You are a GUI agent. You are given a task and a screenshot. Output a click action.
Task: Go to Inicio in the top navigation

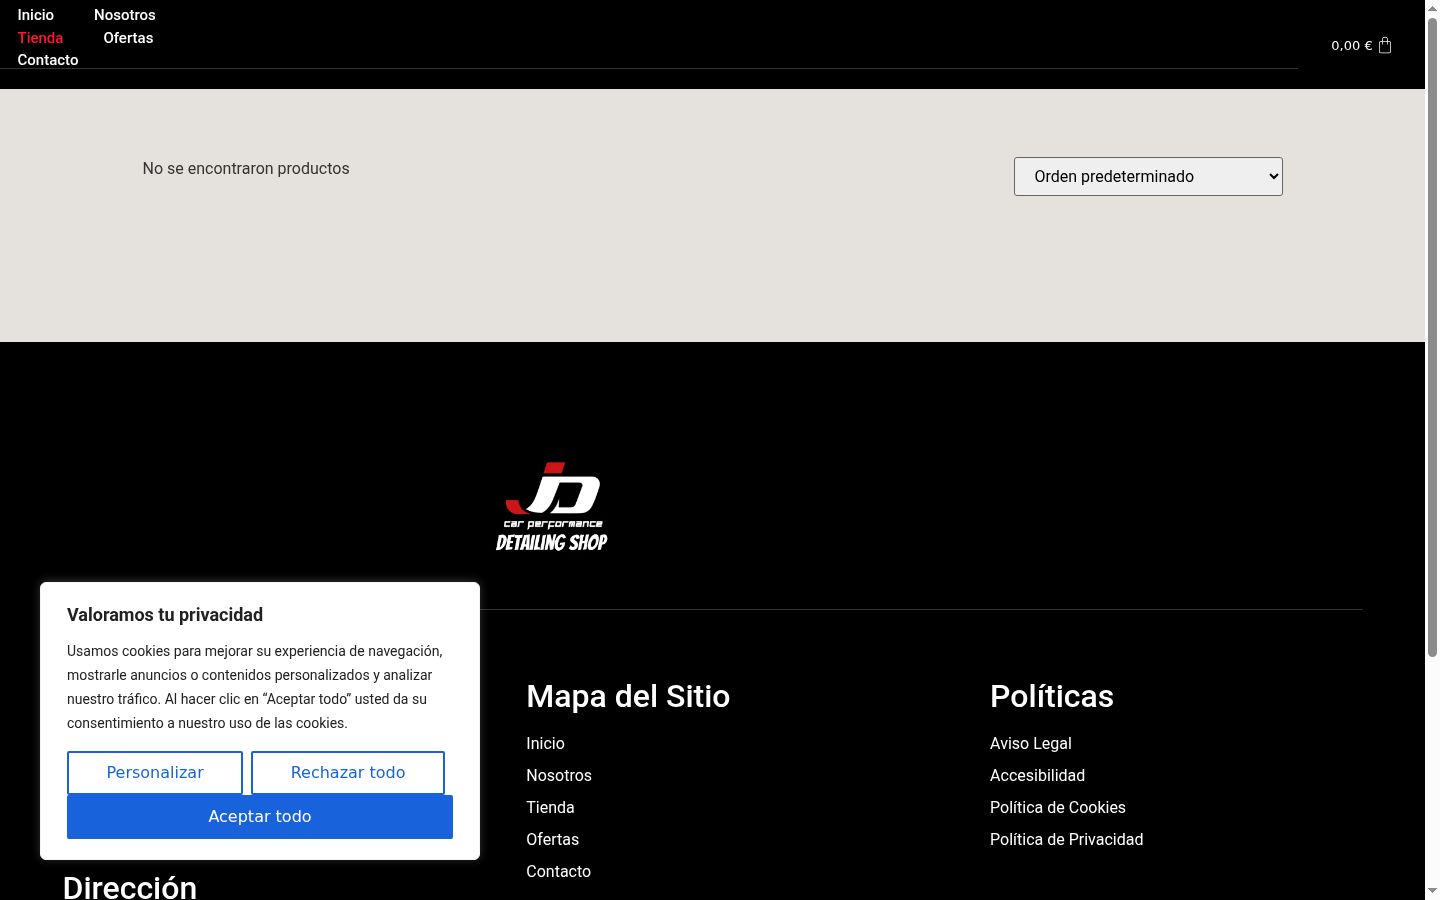pyautogui.click(x=36, y=15)
